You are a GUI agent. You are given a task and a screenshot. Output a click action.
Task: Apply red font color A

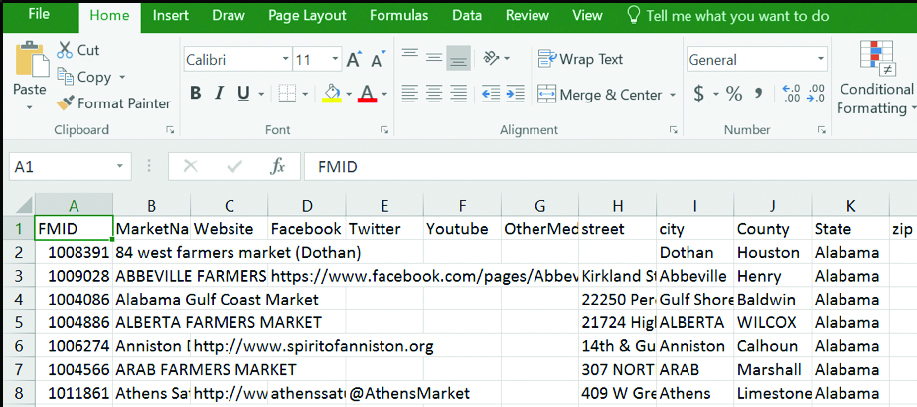click(367, 94)
